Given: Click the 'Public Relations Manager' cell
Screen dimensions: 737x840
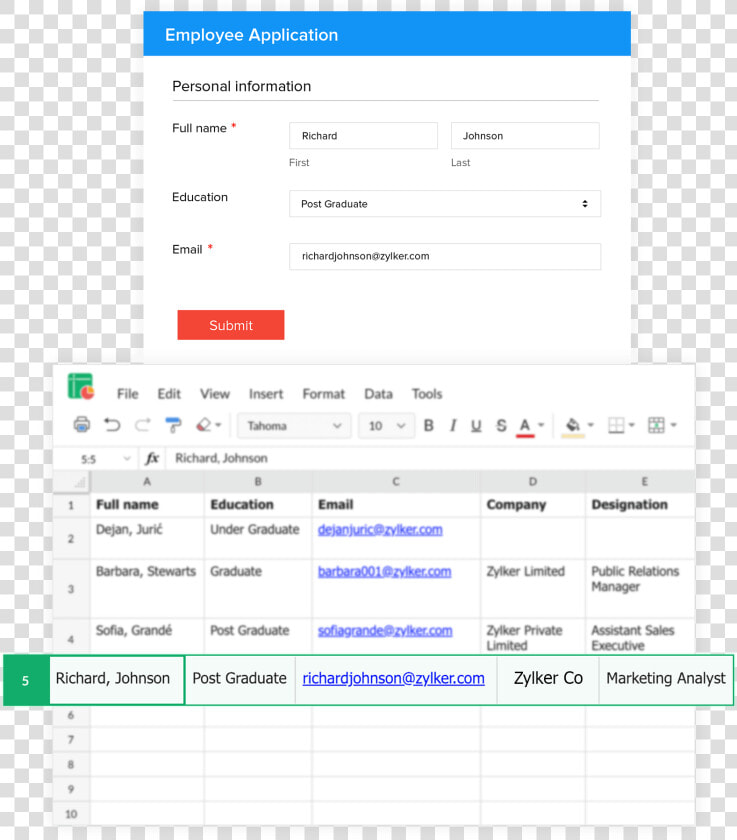Looking at the screenshot, I should [640, 589].
